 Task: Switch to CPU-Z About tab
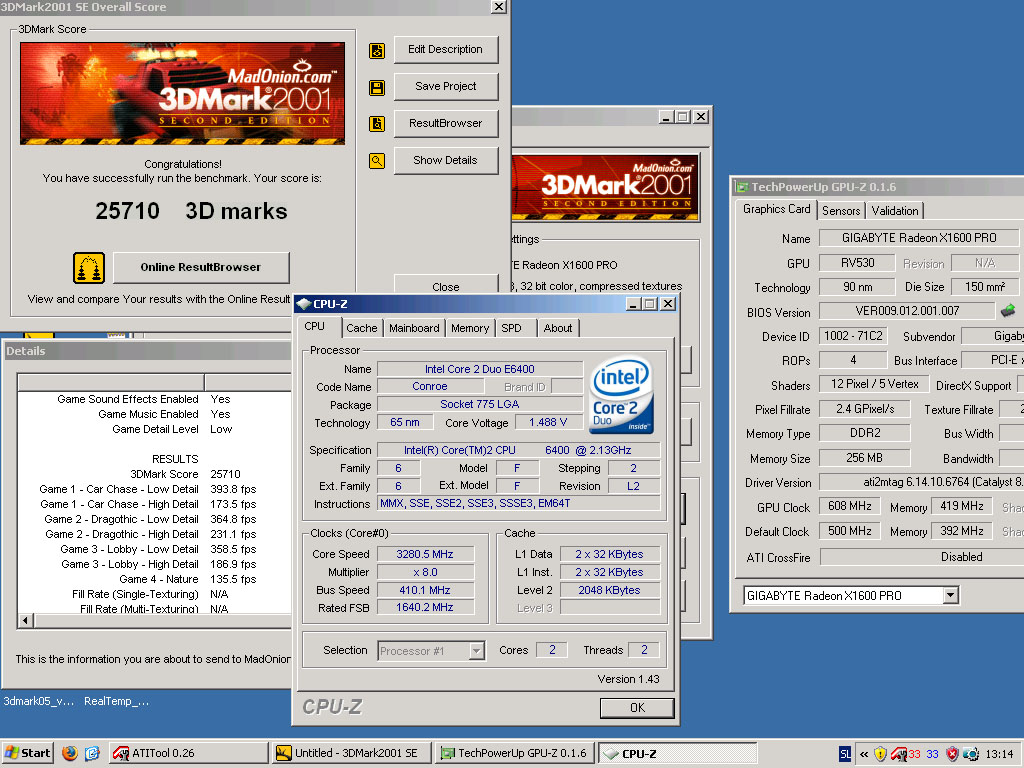[558, 328]
